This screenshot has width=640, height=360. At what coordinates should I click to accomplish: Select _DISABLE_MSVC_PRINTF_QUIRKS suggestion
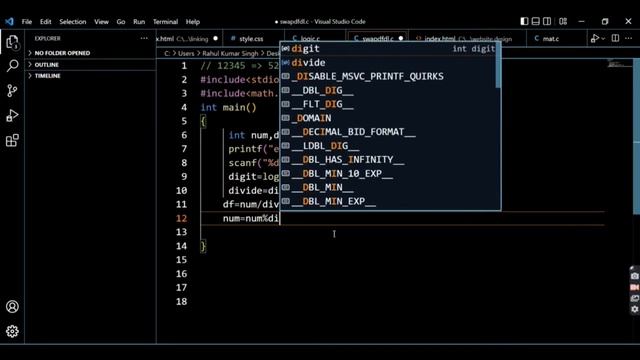coord(388,76)
